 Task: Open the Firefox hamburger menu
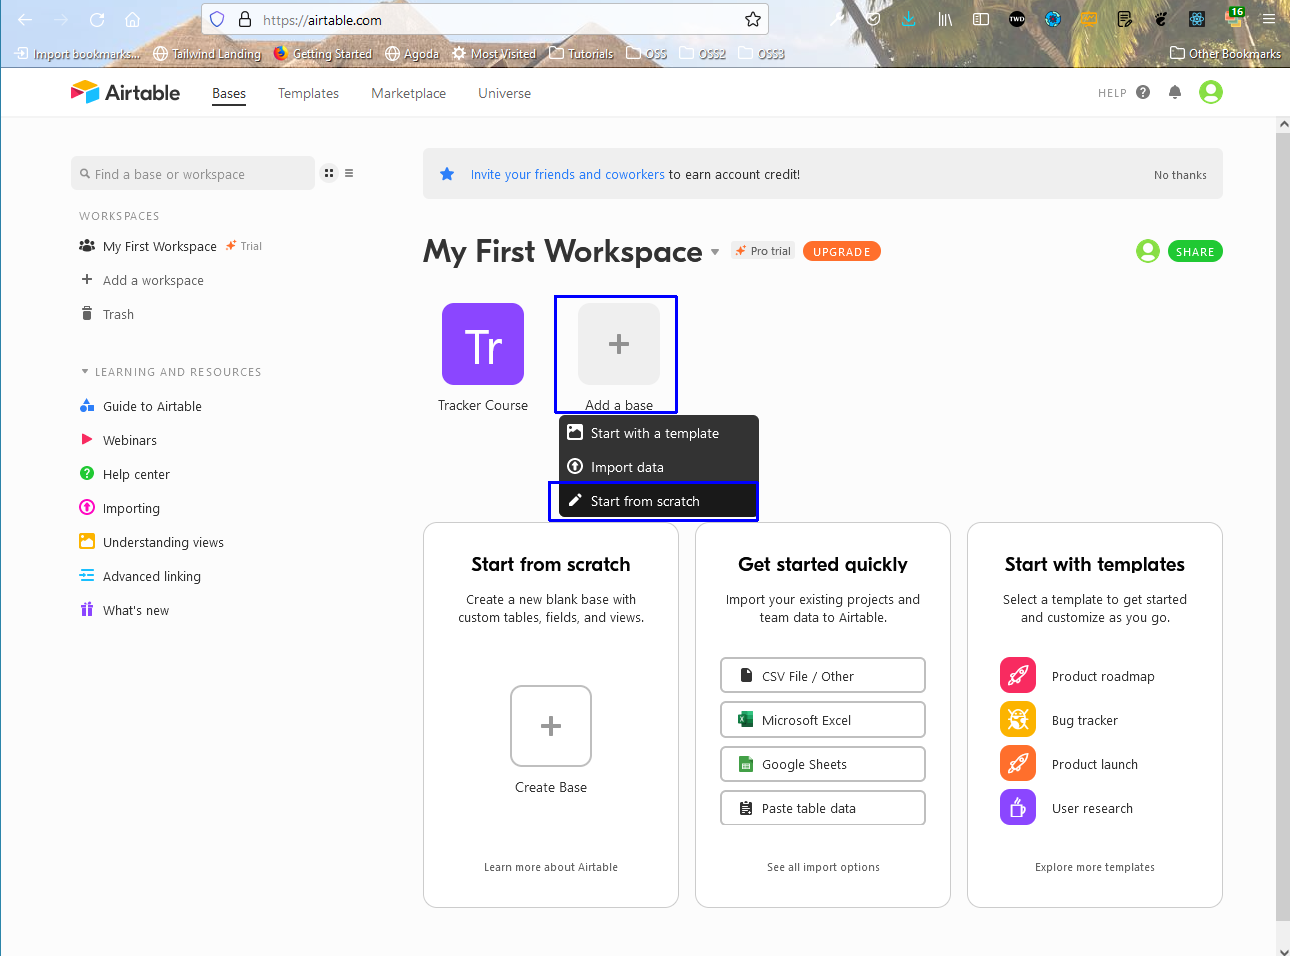[x=1268, y=19]
